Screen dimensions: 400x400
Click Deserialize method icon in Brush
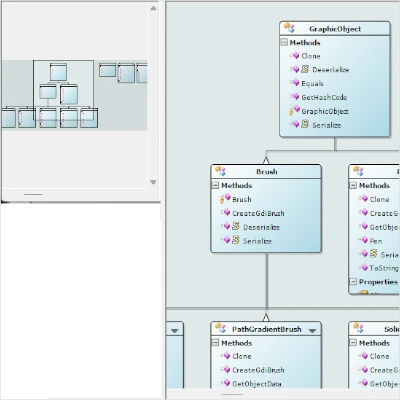(230, 227)
